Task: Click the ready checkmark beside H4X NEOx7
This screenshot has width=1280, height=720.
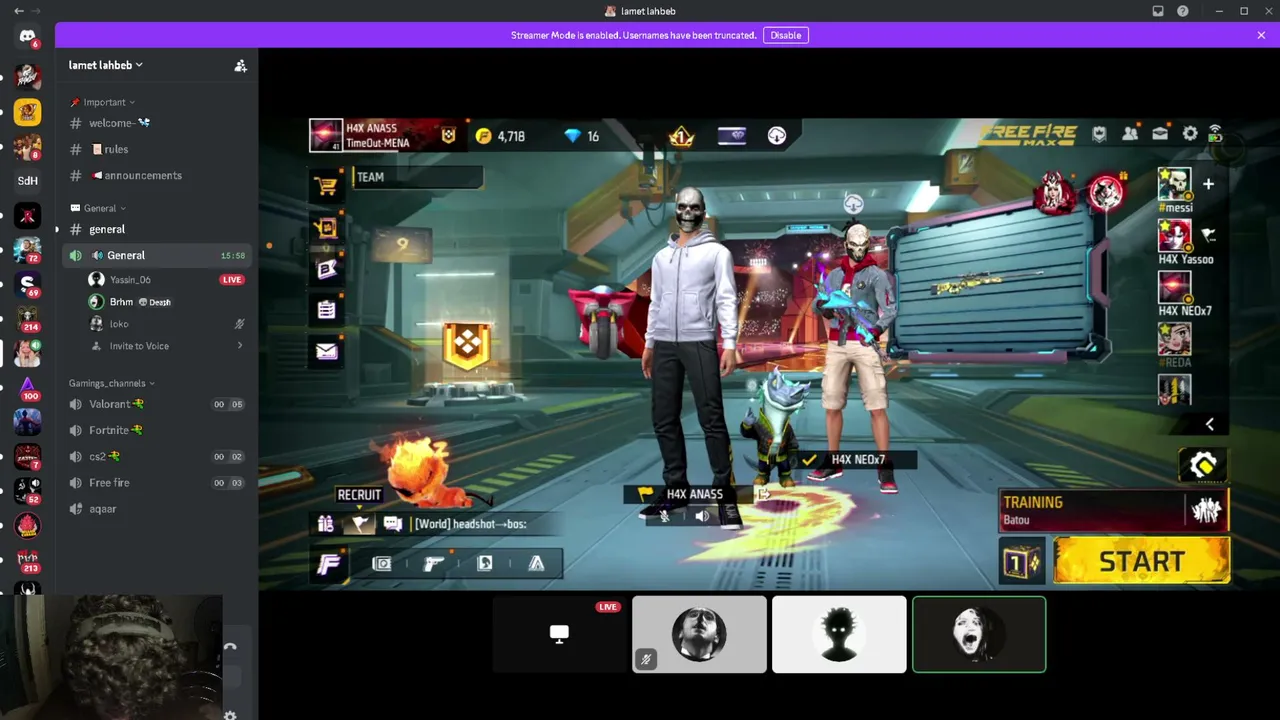Action: pos(810,460)
